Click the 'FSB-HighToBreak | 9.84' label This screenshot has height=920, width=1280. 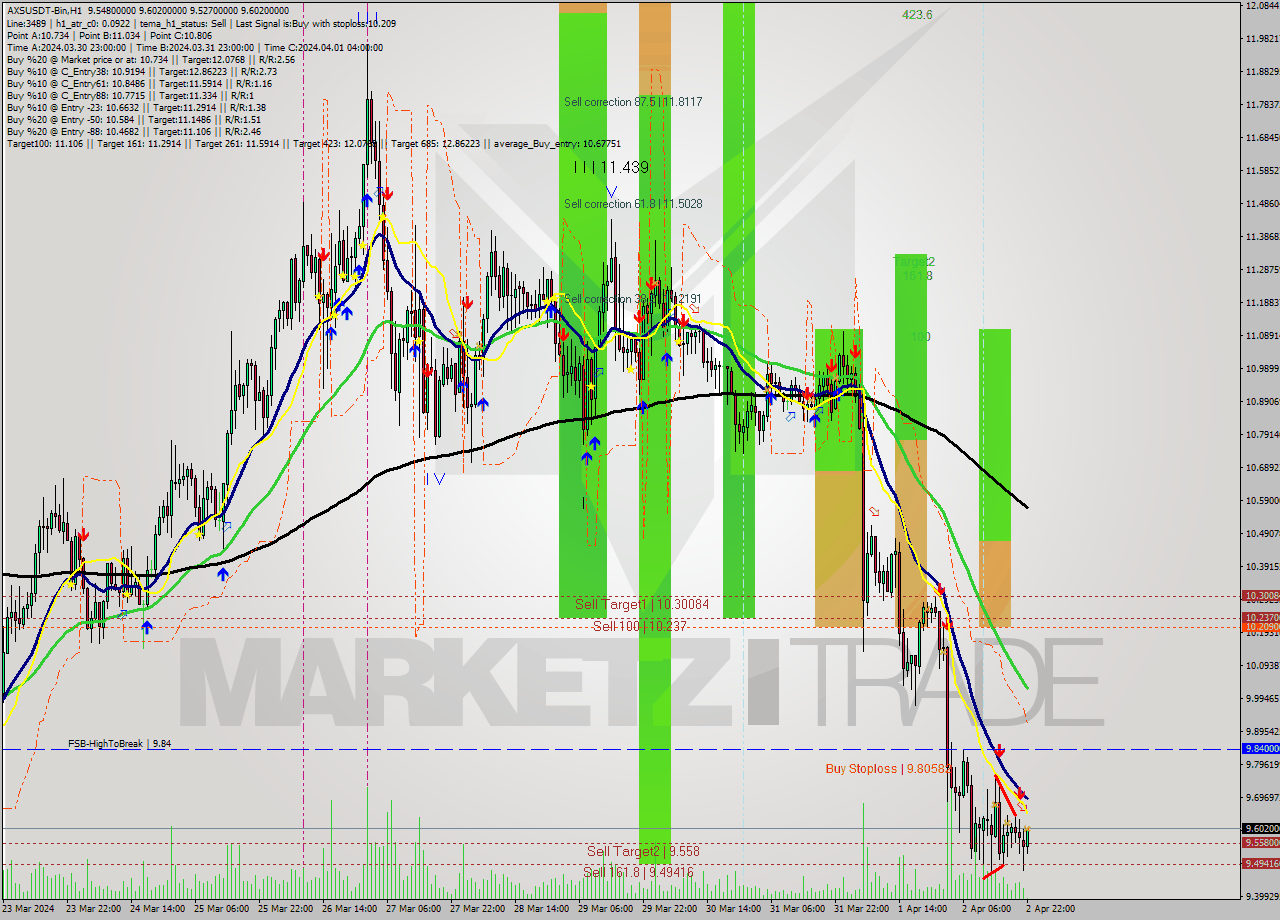(120, 744)
